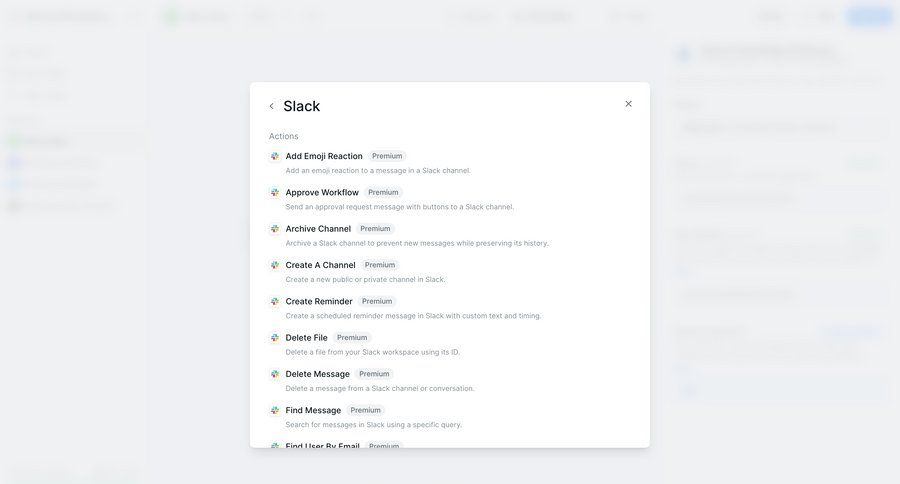Click the Slack dialog title

302,106
